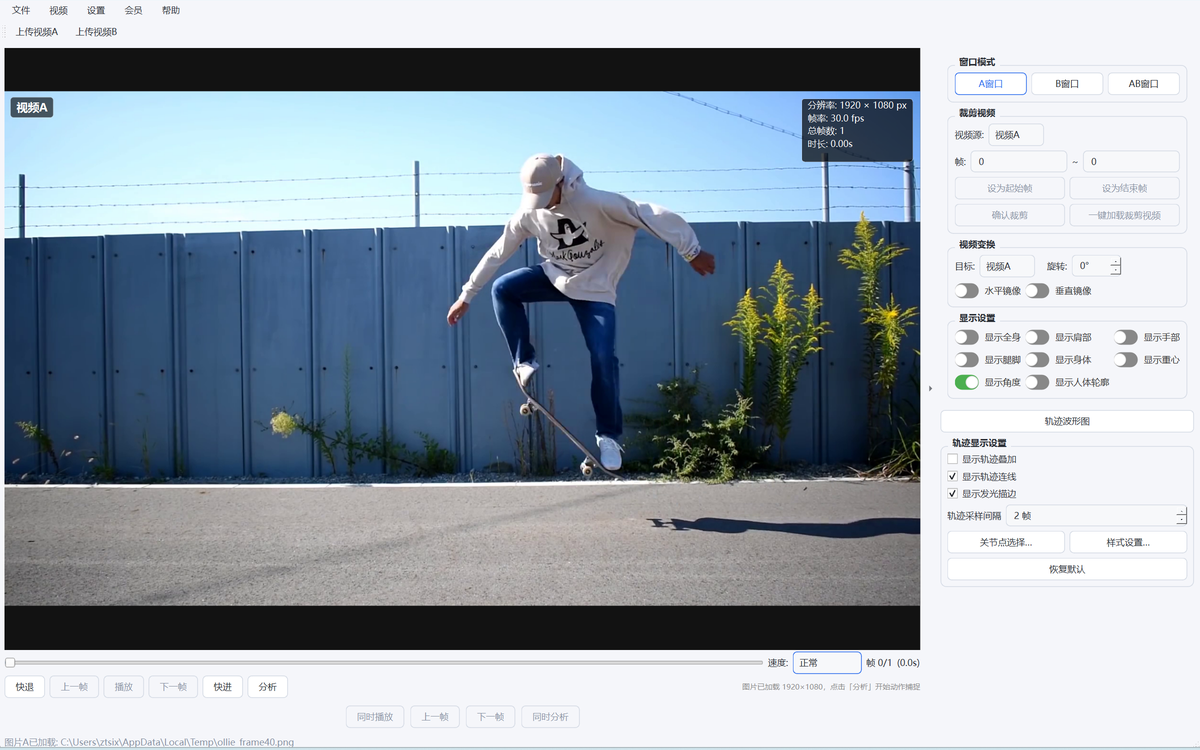Open the 速度 dropdown showing 正常
Viewport: 1200px width, 750px height.
(x=827, y=662)
